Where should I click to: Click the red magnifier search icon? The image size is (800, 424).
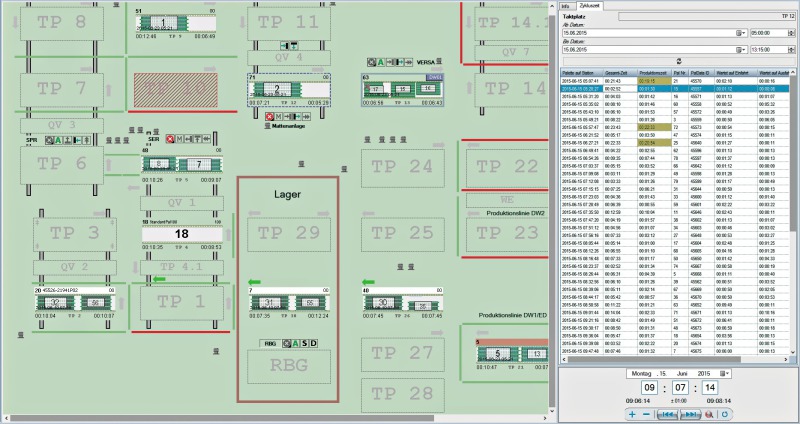click(x=709, y=414)
